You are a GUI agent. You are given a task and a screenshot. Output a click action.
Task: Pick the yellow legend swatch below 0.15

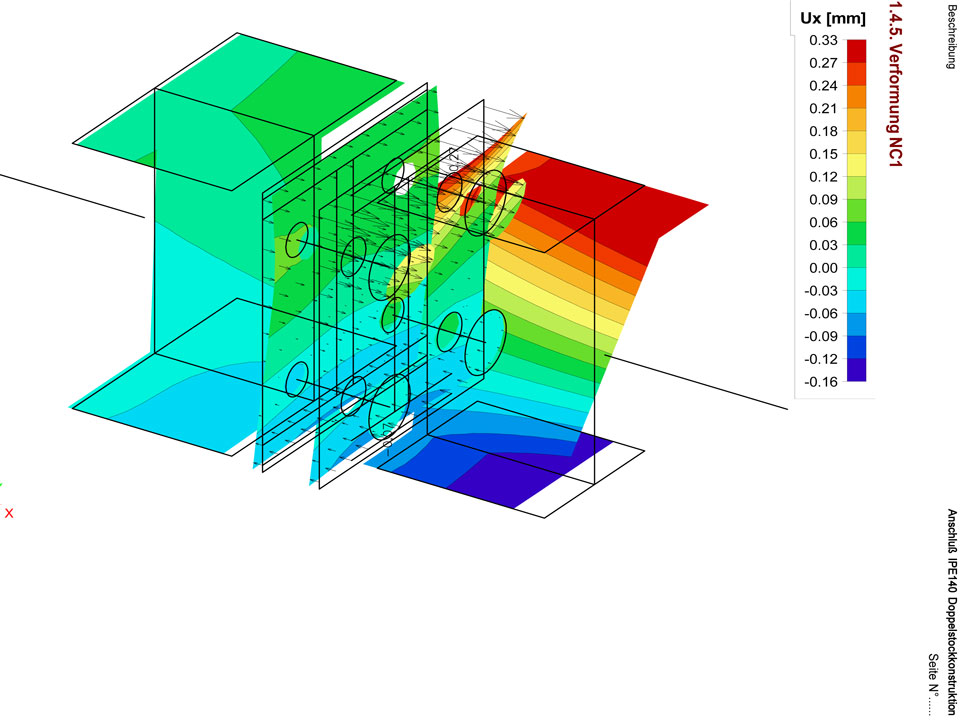[x=856, y=165]
